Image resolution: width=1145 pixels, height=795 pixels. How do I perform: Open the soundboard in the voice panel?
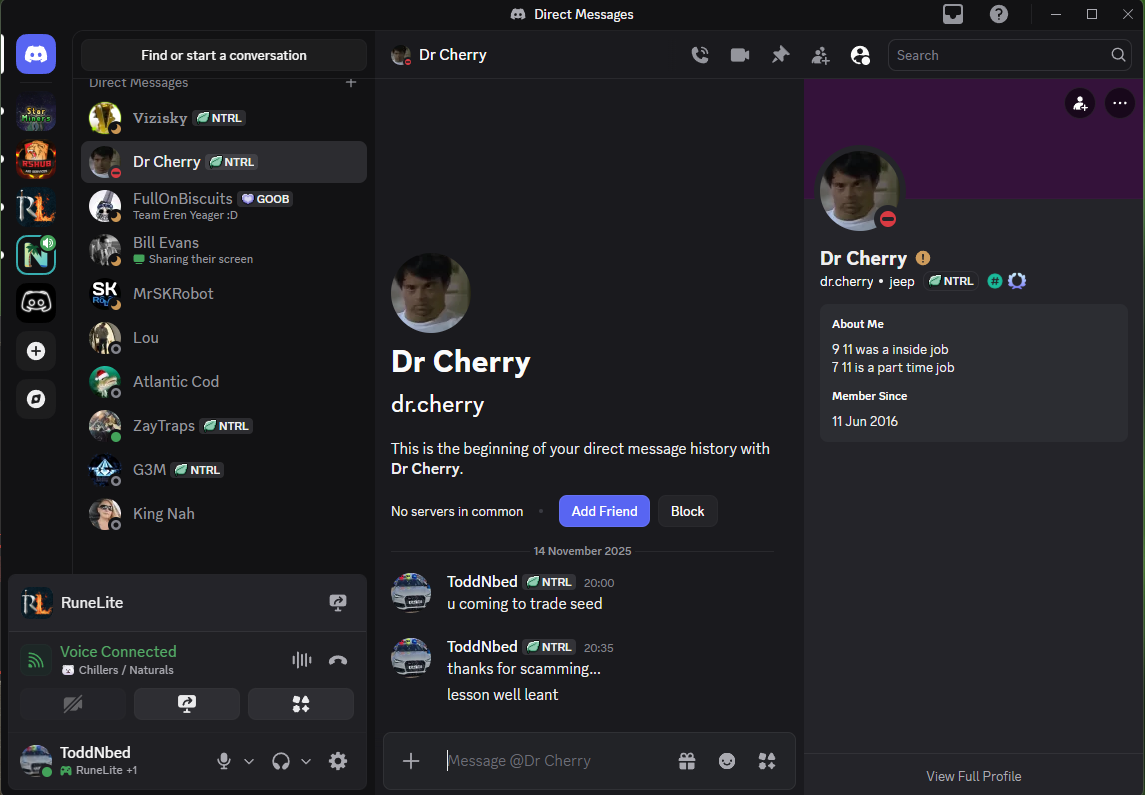point(300,704)
